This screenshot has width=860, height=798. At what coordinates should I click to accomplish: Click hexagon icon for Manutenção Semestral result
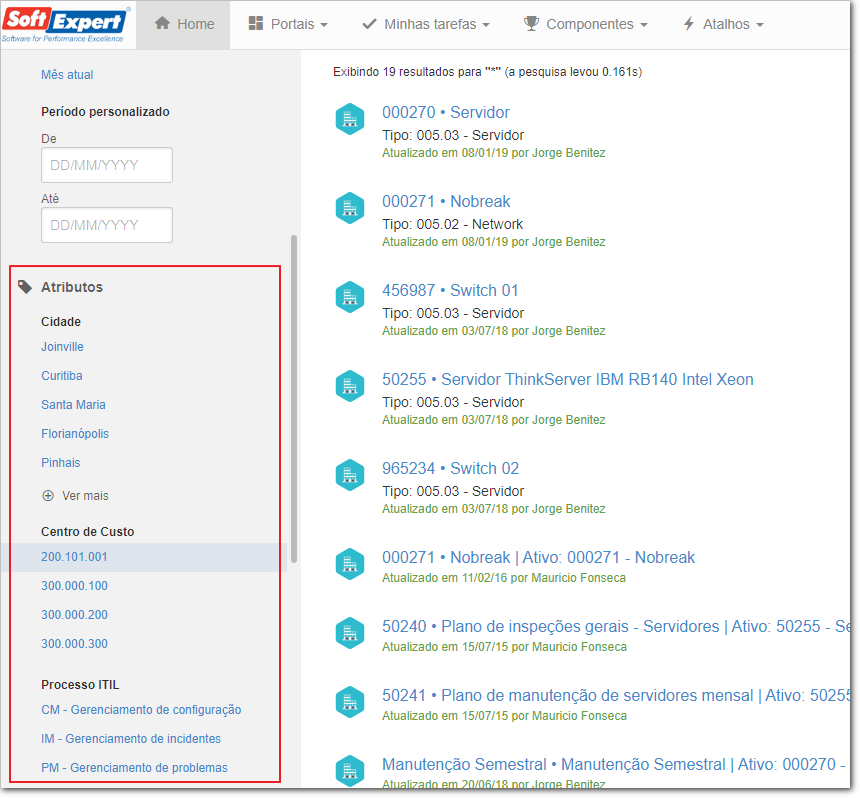tap(350, 771)
